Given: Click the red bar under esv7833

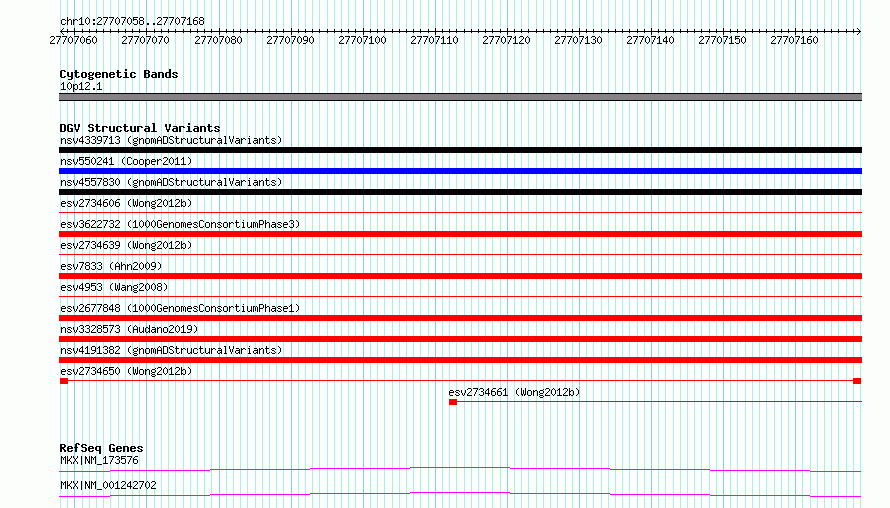Looking at the screenshot, I should [x=460, y=276].
